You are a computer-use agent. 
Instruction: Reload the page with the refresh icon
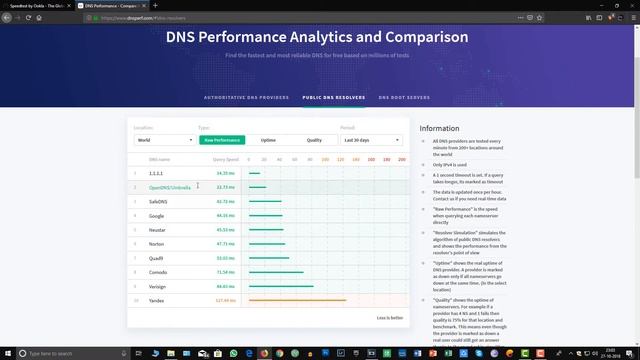[29, 18]
